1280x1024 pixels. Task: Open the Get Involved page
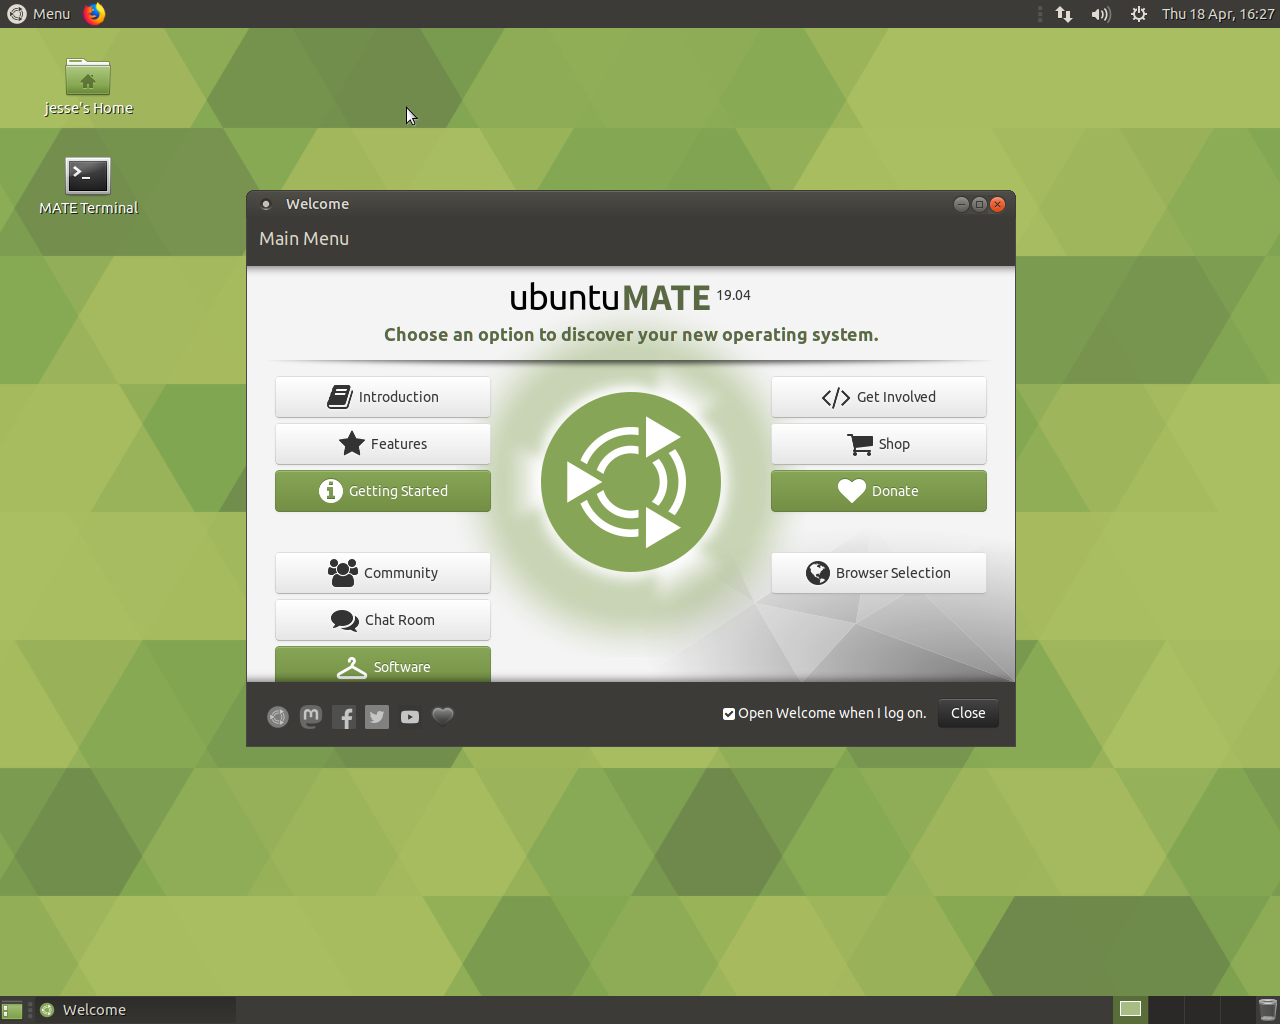[x=879, y=397]
